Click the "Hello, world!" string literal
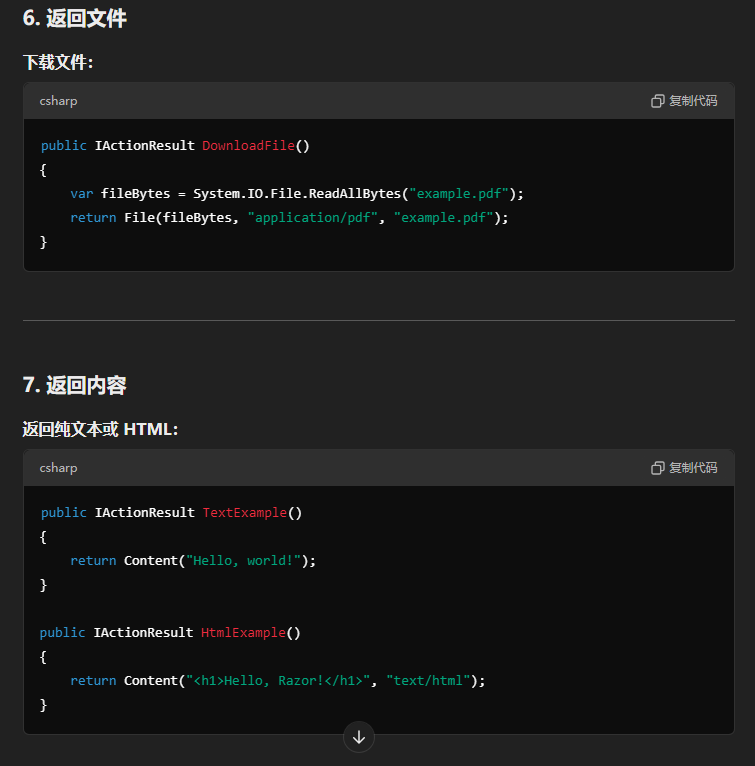The height and width of the screenshot is (766, 755). tap(243, 561)
